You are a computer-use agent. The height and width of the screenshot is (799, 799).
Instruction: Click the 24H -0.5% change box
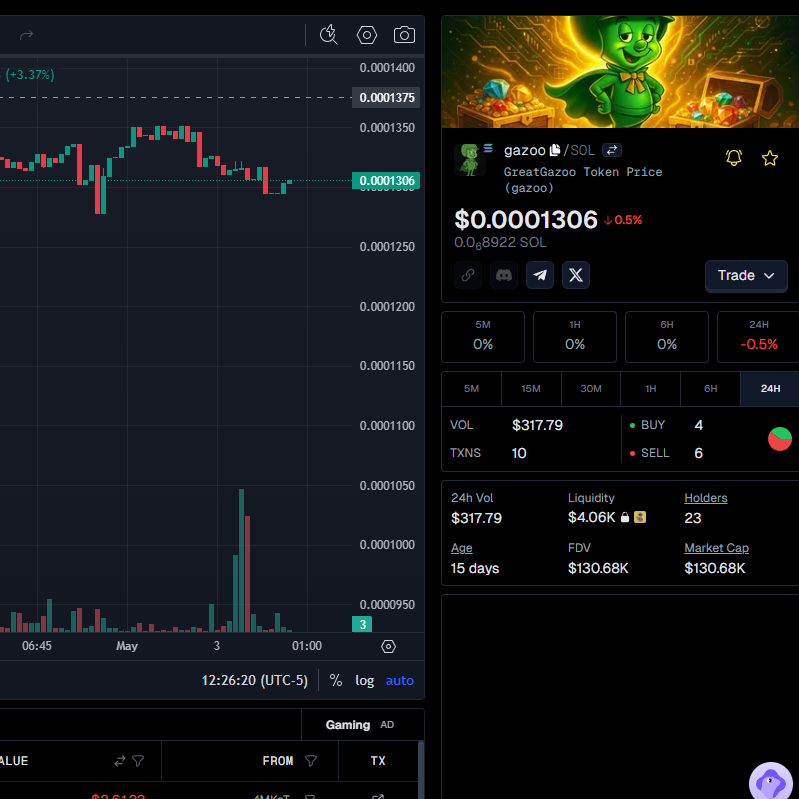tap(758, 337)
